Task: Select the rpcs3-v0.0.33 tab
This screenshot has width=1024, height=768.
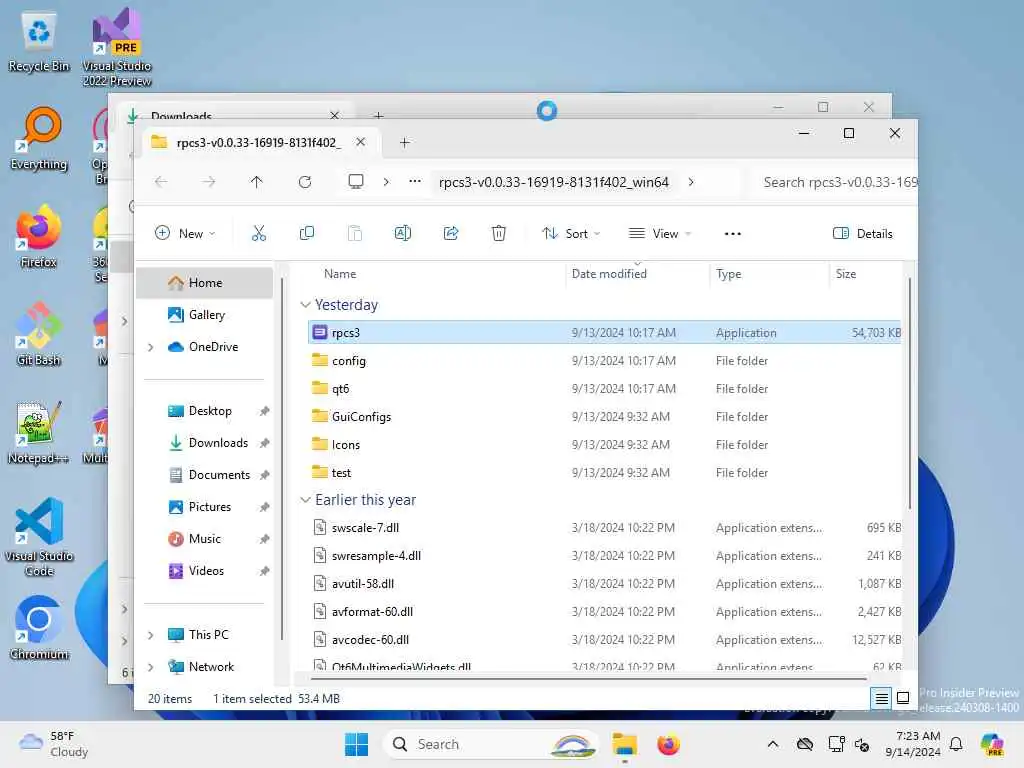Action: pyautogui.click(x=258, y=142)
